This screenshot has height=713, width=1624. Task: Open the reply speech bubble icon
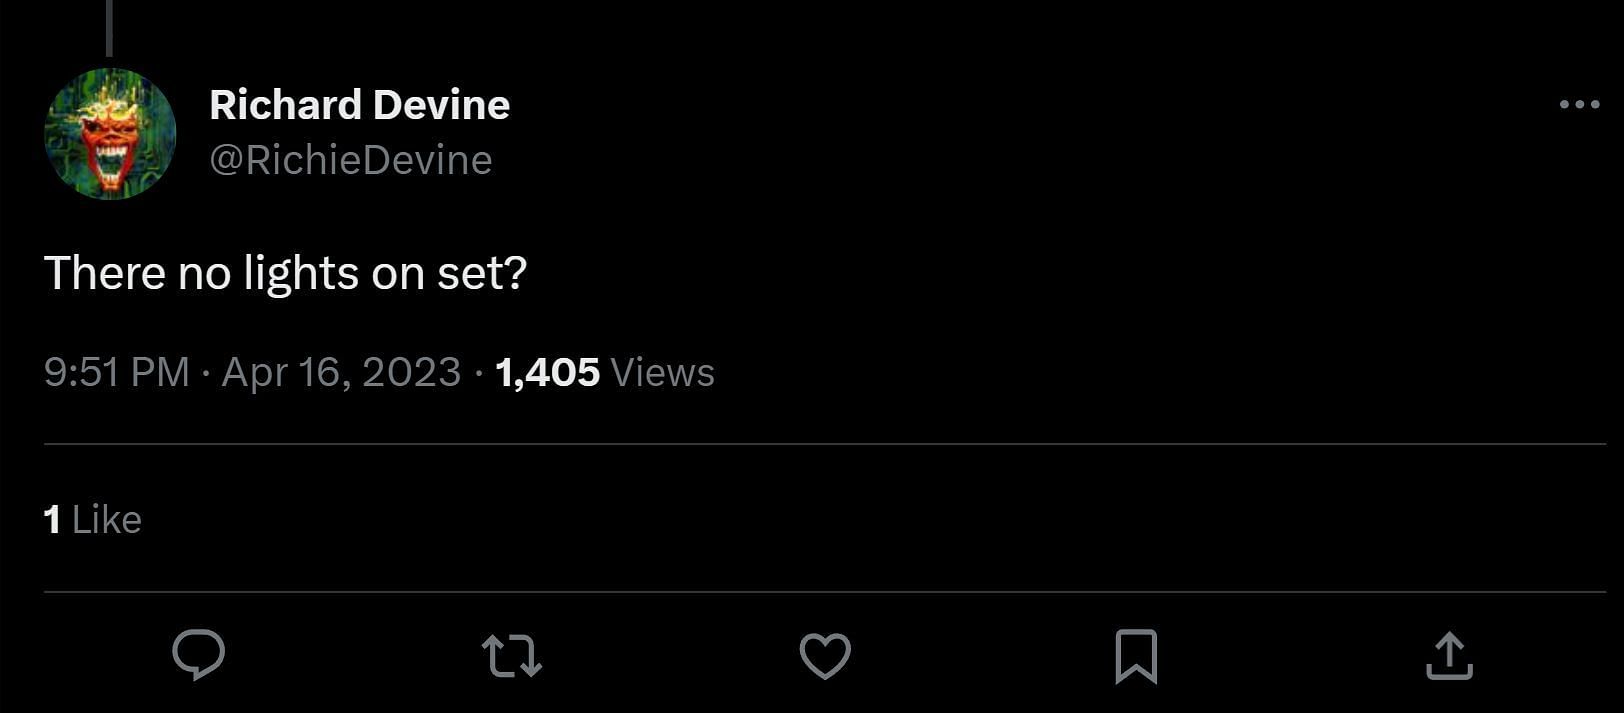(198, 655)
